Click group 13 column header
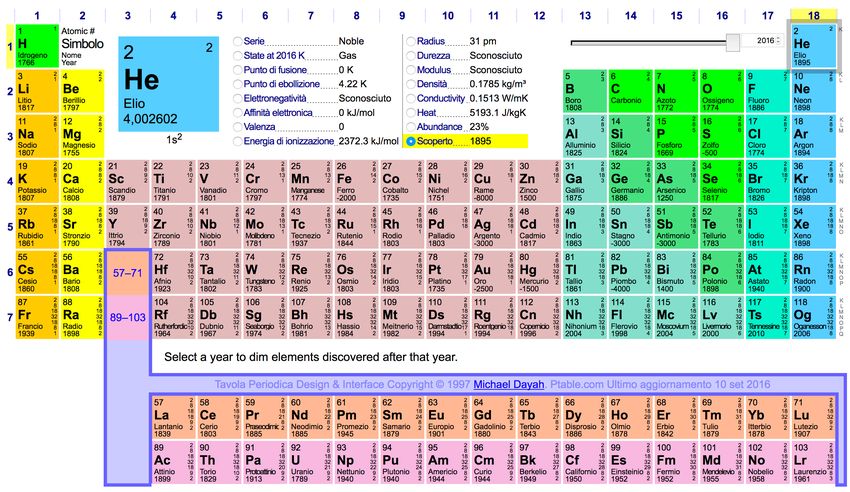Viewport: 850px width, 492px height. pyautogui.click(x=585, y=15)
